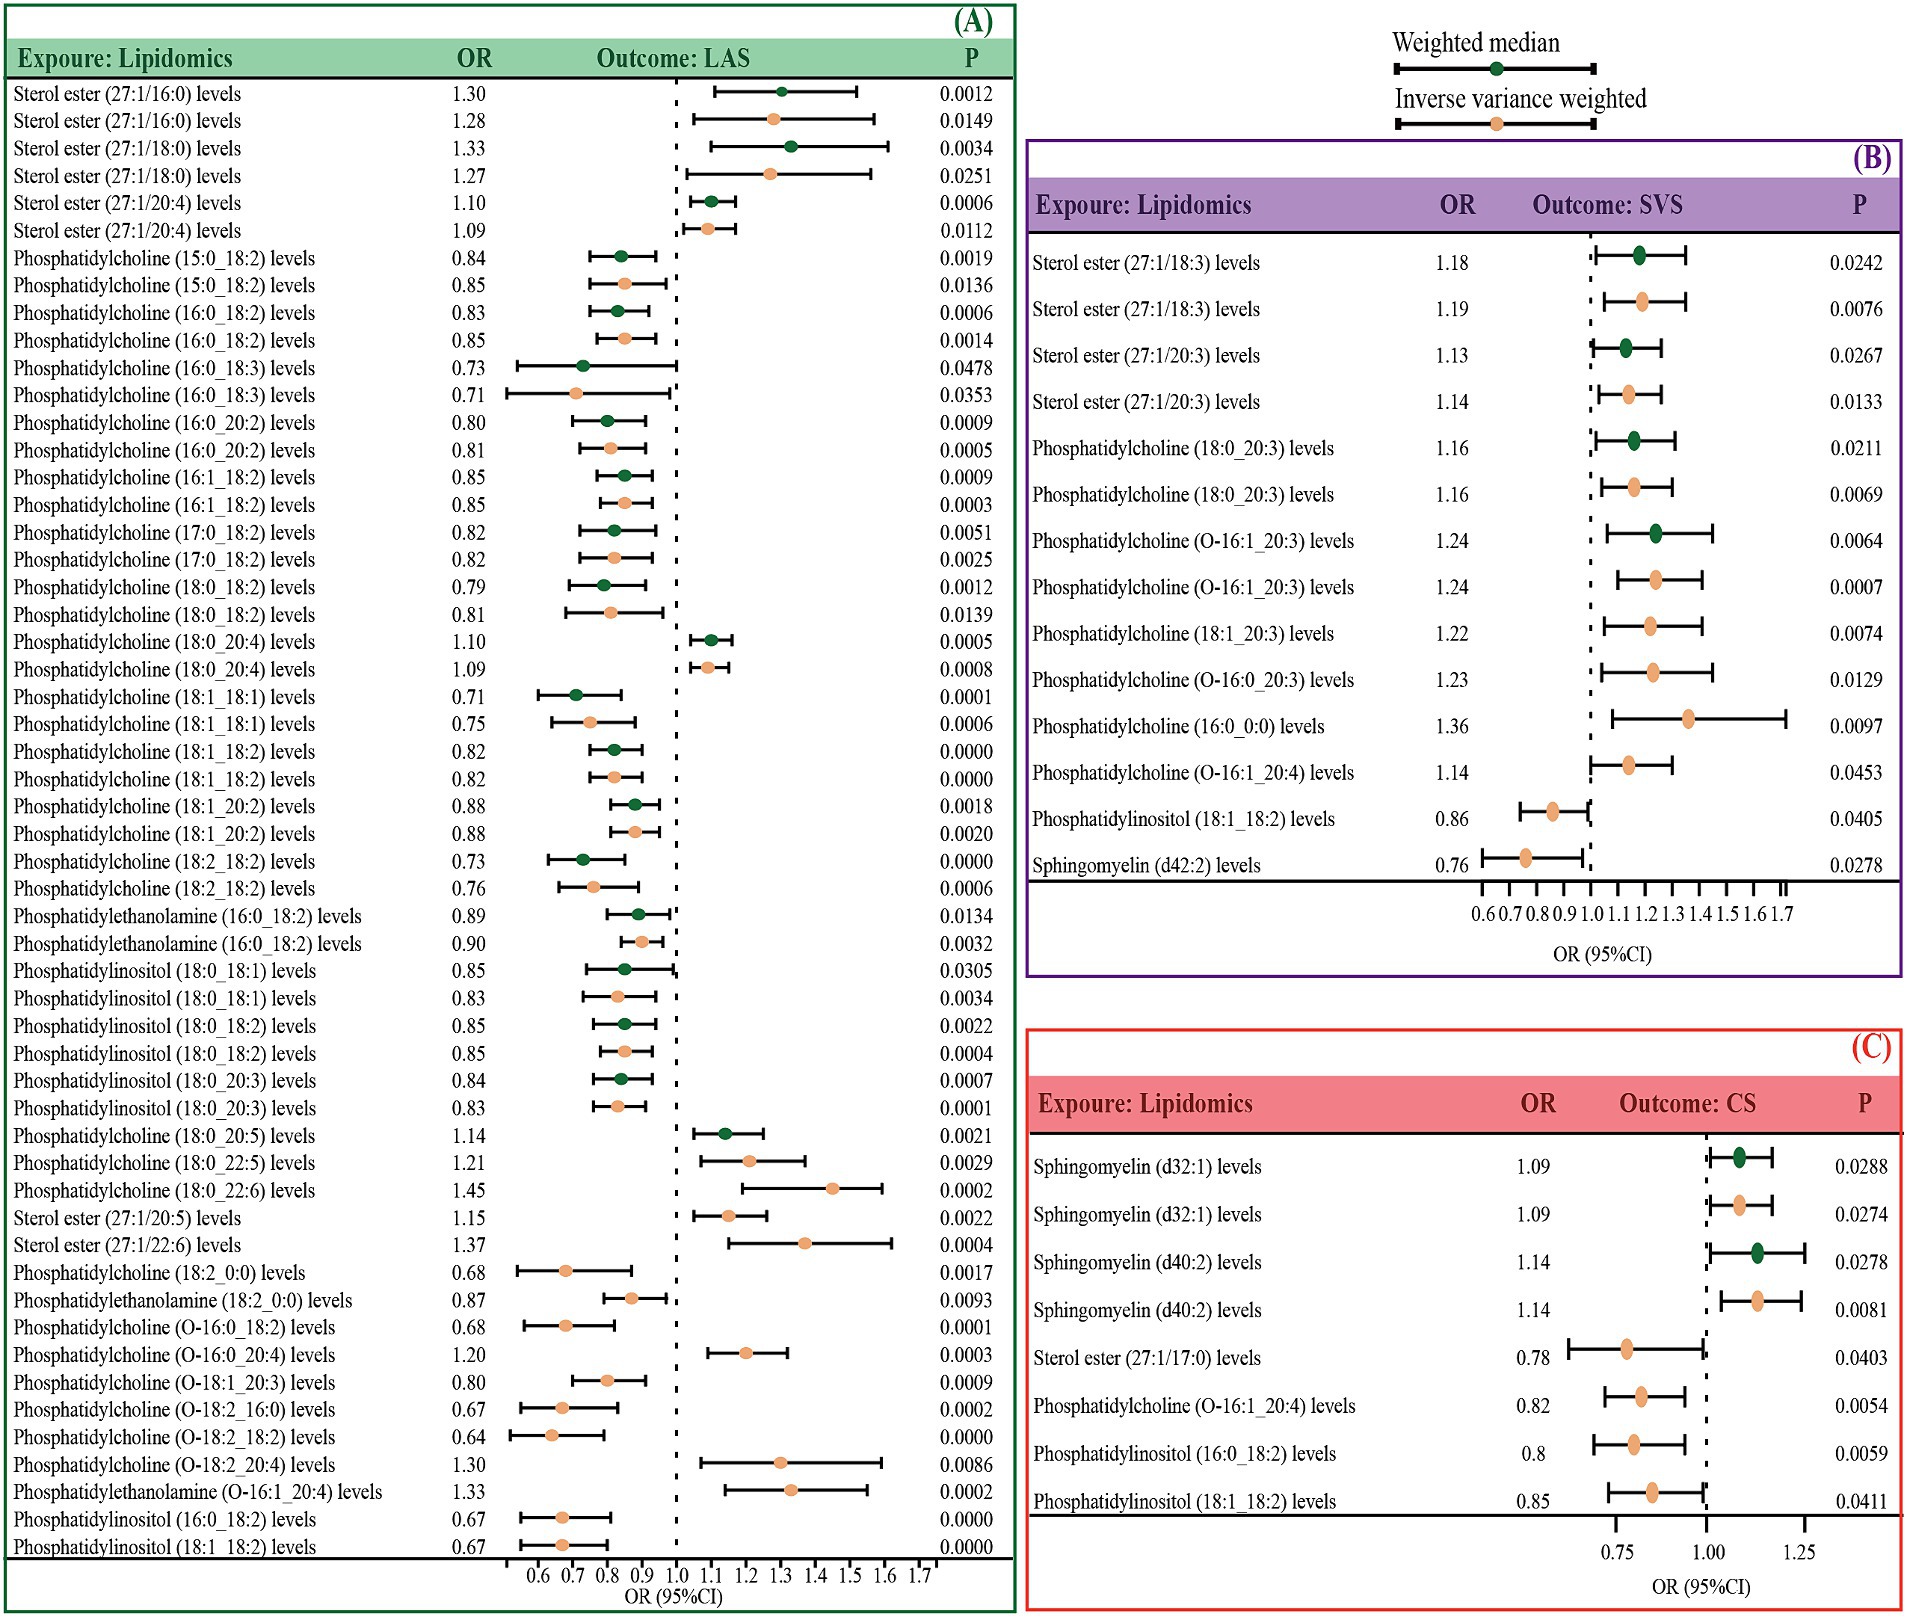
Task: Click Phosphatidylinositol (18:1_18:2) levels in panel A
Action: 165,1547
